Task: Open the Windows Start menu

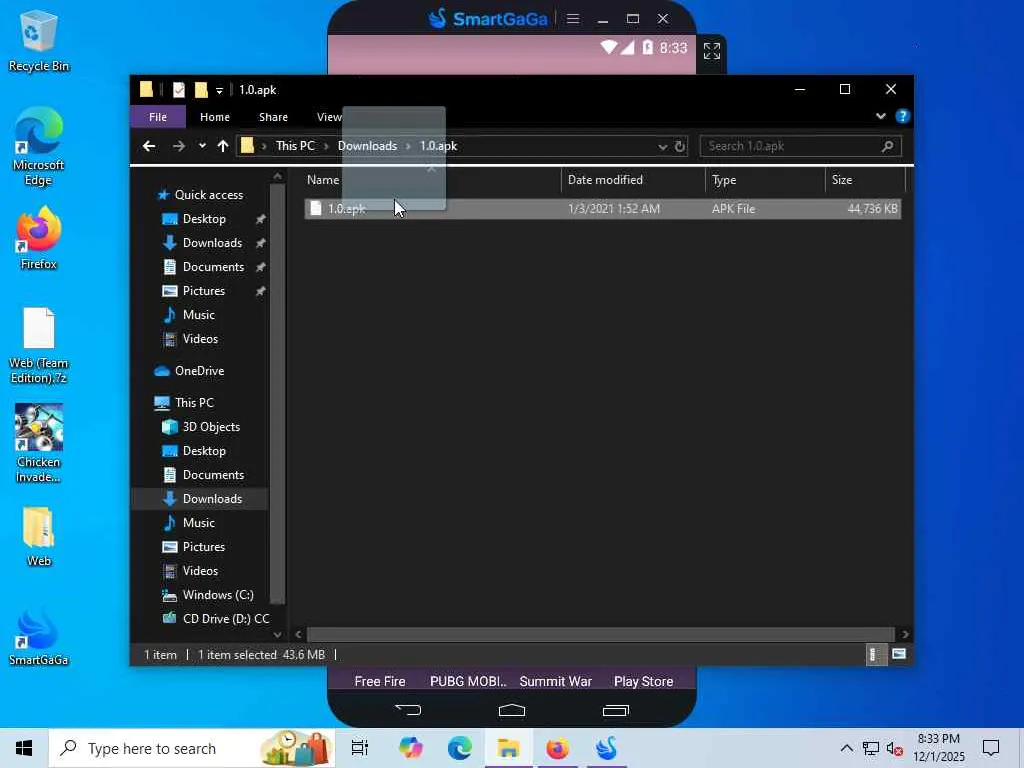Action: [x=24, y=748]
